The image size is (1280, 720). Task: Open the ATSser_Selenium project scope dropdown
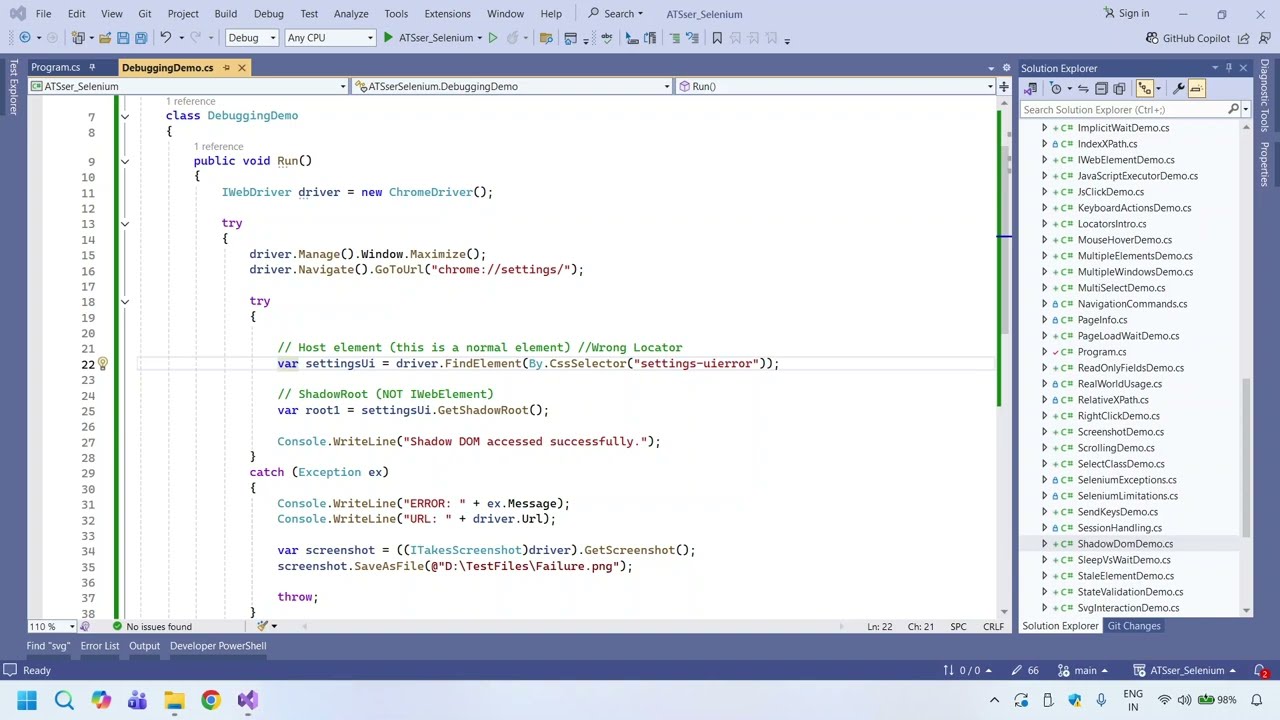click(x=188, y=87)
